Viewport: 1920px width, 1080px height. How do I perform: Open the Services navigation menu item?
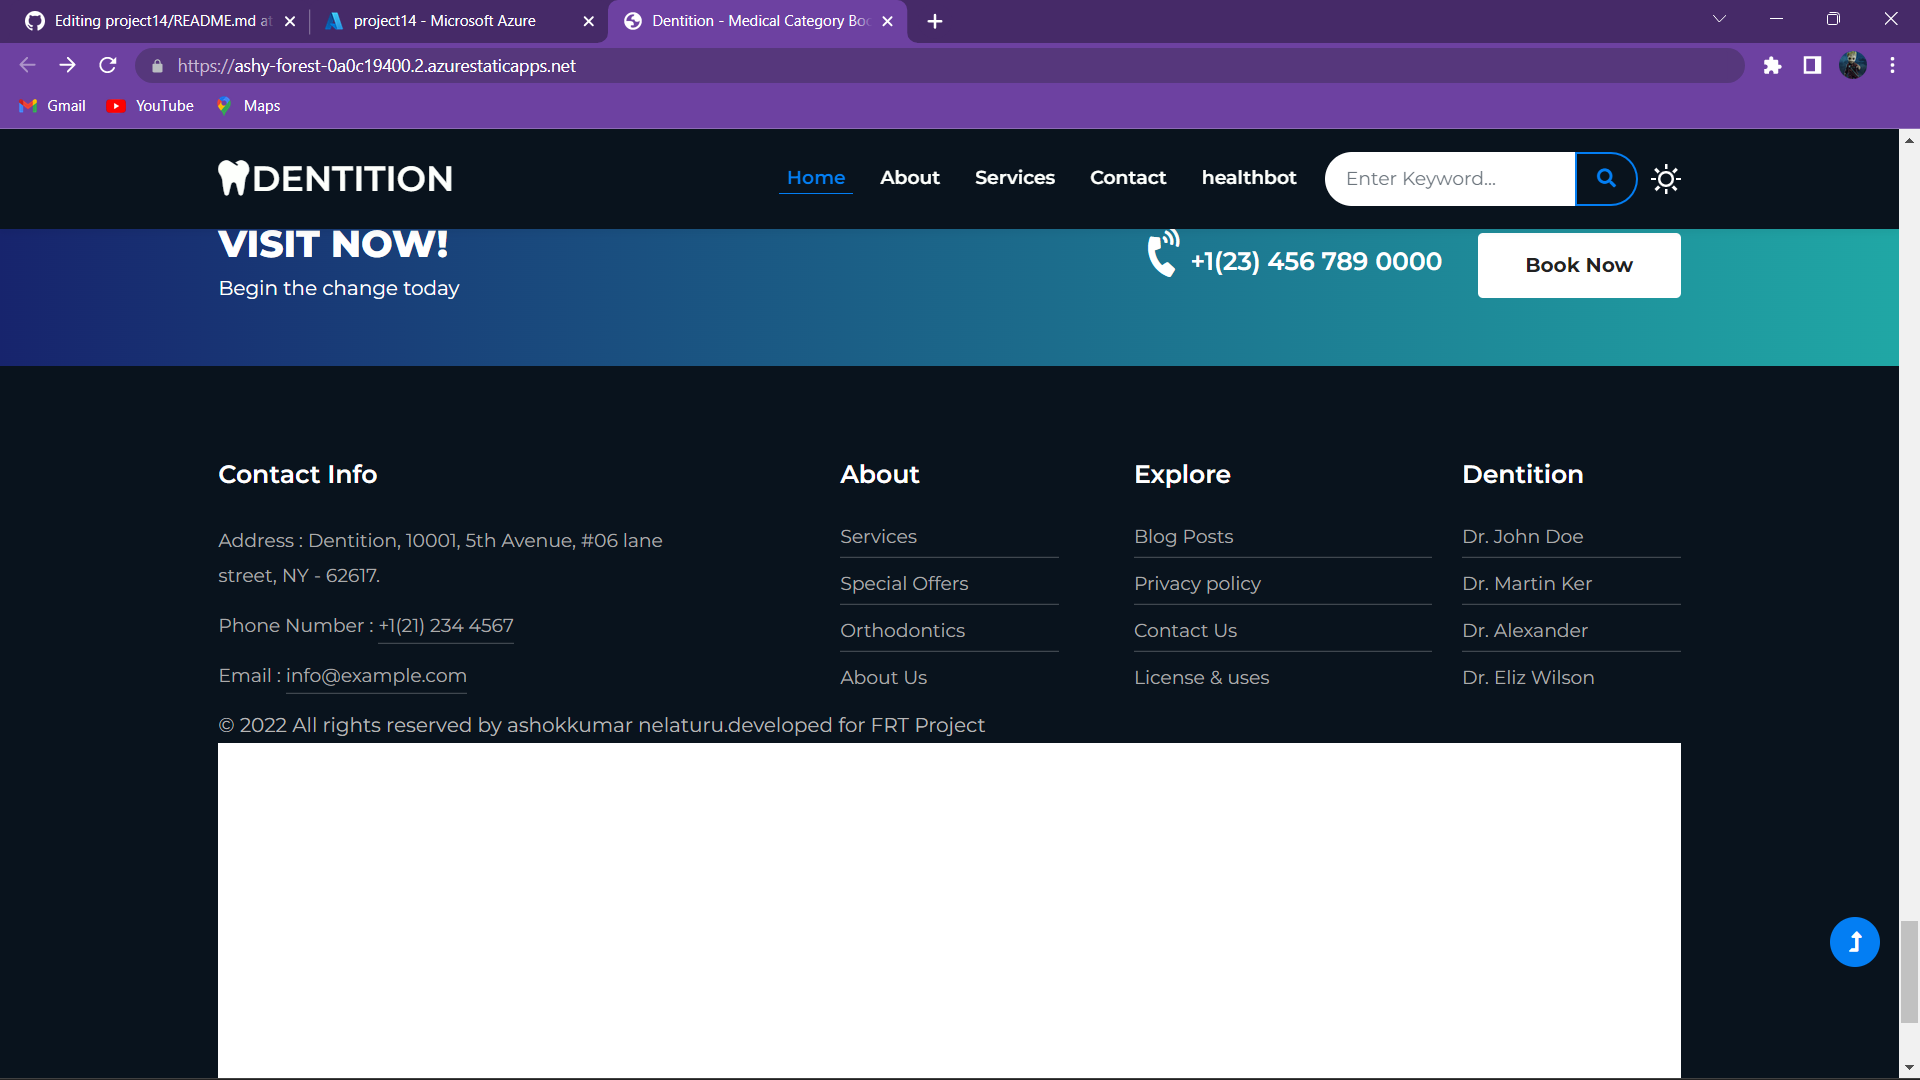[x=1014, y=177]
